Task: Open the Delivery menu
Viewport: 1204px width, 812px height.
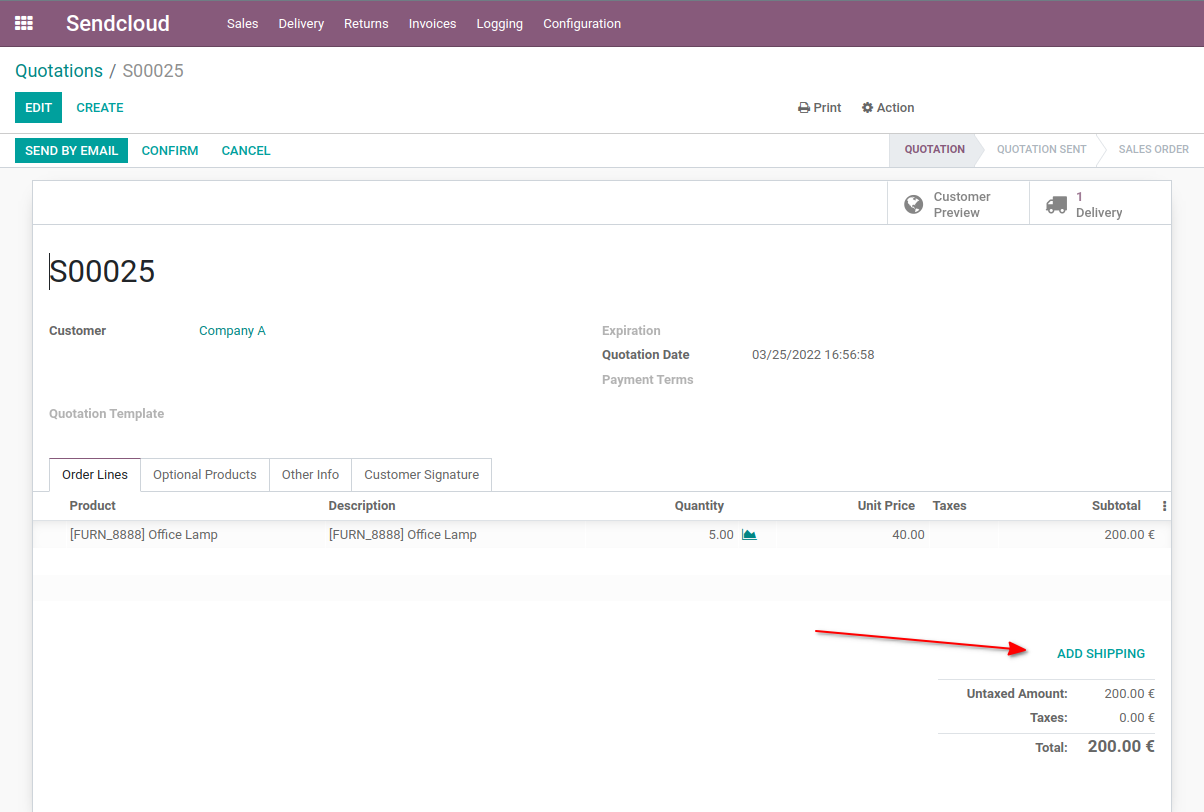Action: pyautogui.click(x=301, y=23)
